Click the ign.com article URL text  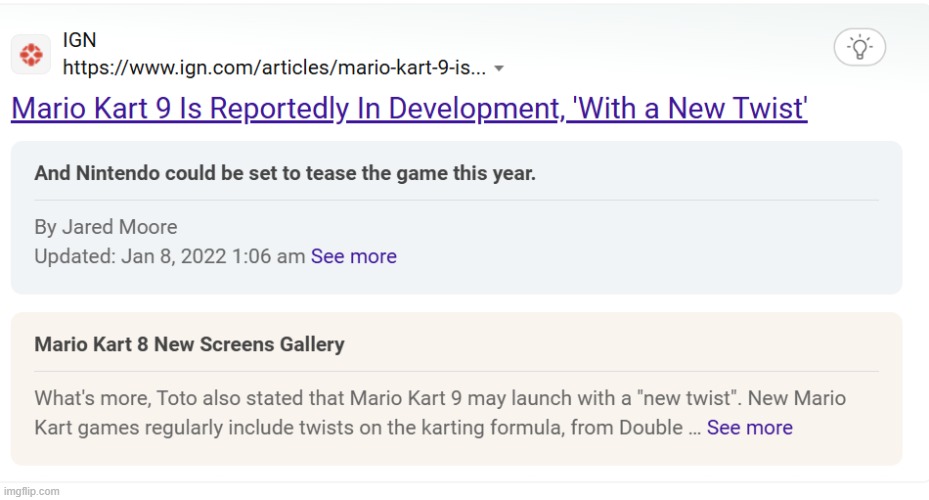click(275, 68)
